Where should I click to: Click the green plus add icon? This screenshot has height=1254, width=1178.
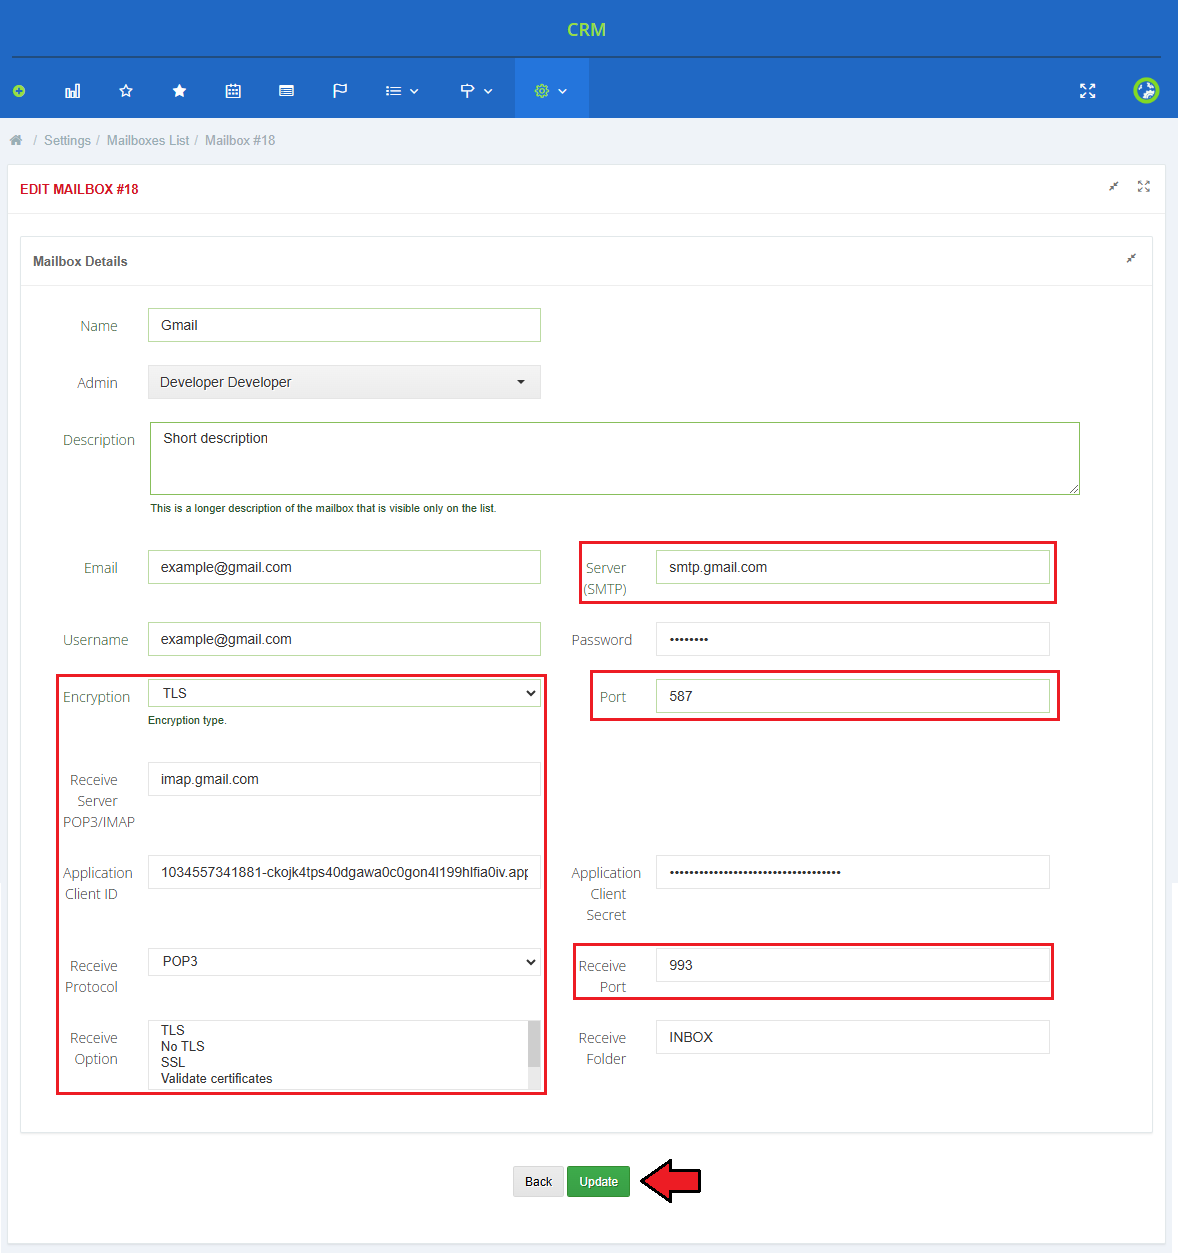point(19,91)
